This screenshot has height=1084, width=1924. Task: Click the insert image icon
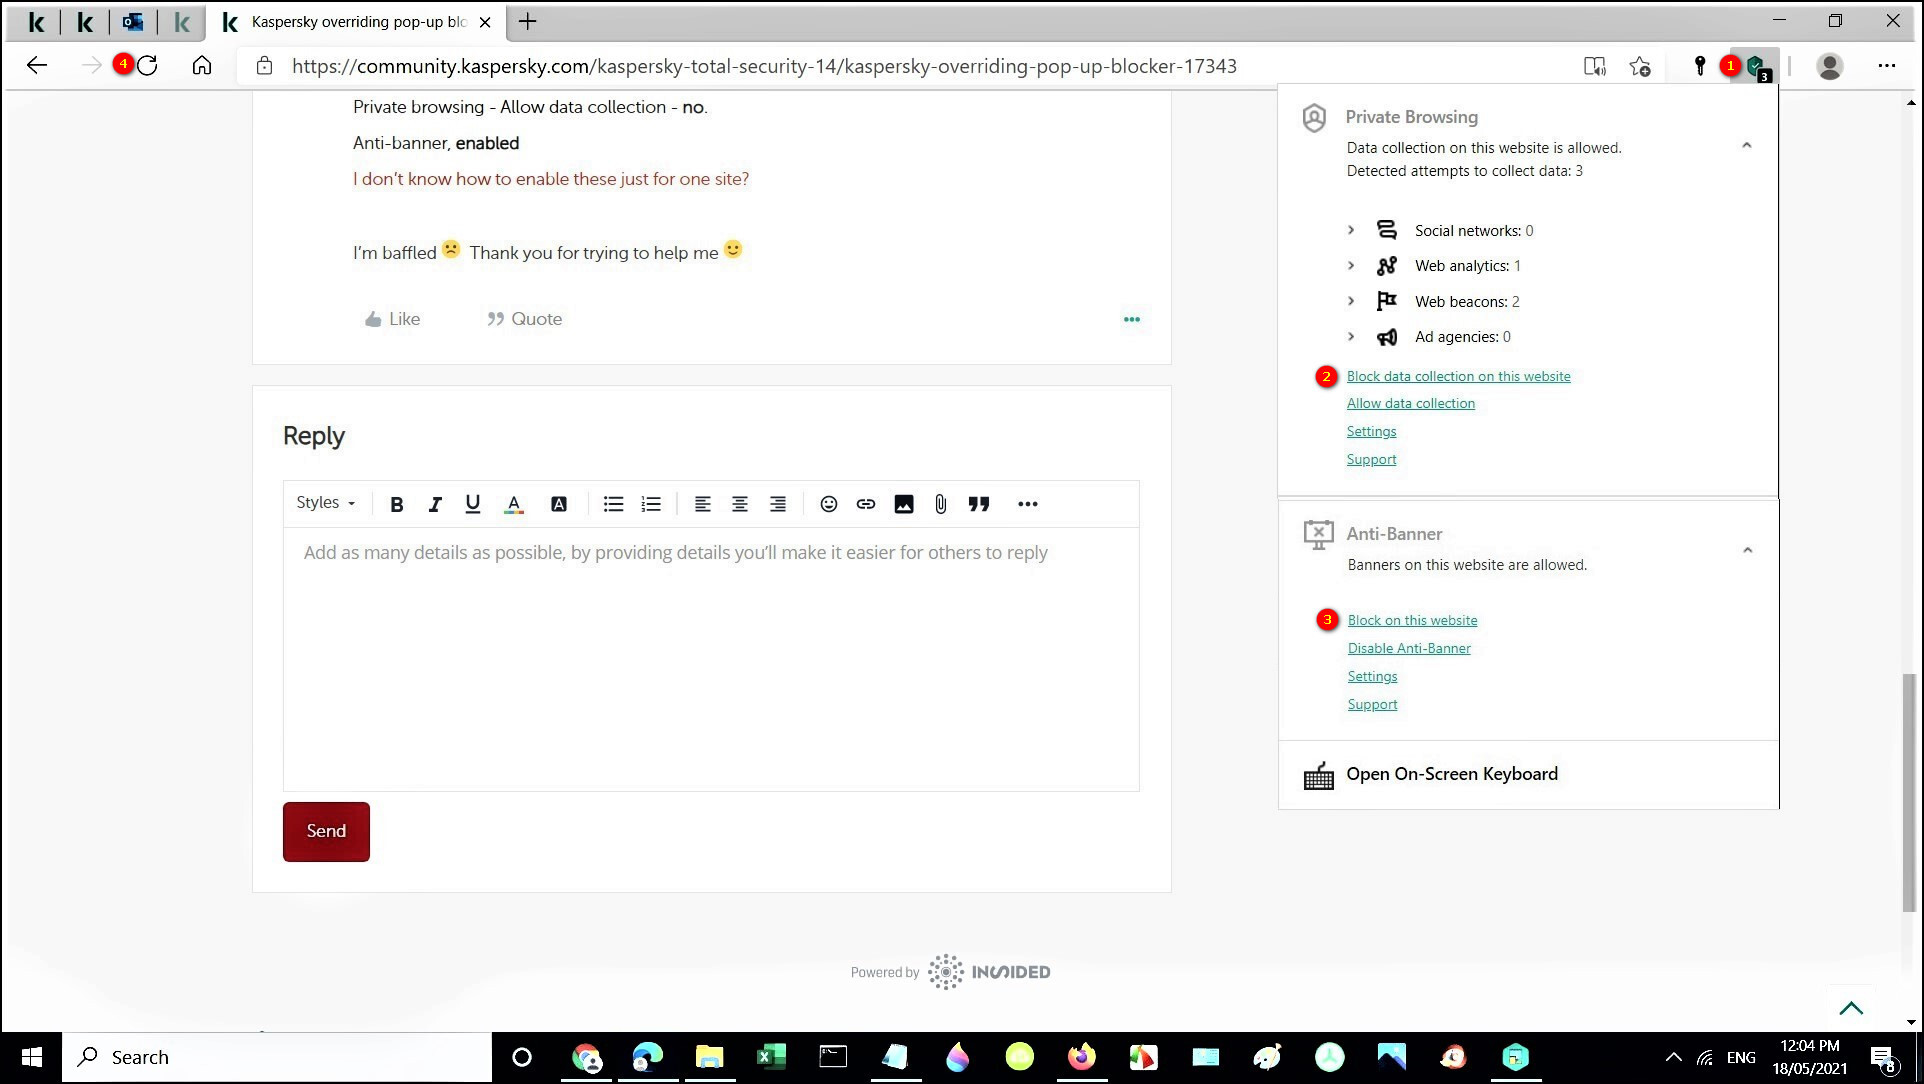tap(903, 504)
